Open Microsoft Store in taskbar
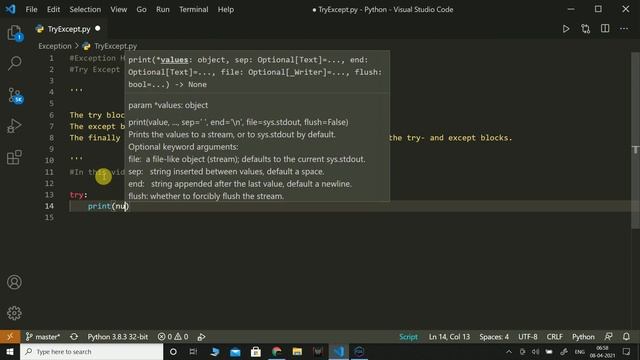Viewport: 640px width, 360px height. pos(256,351)
